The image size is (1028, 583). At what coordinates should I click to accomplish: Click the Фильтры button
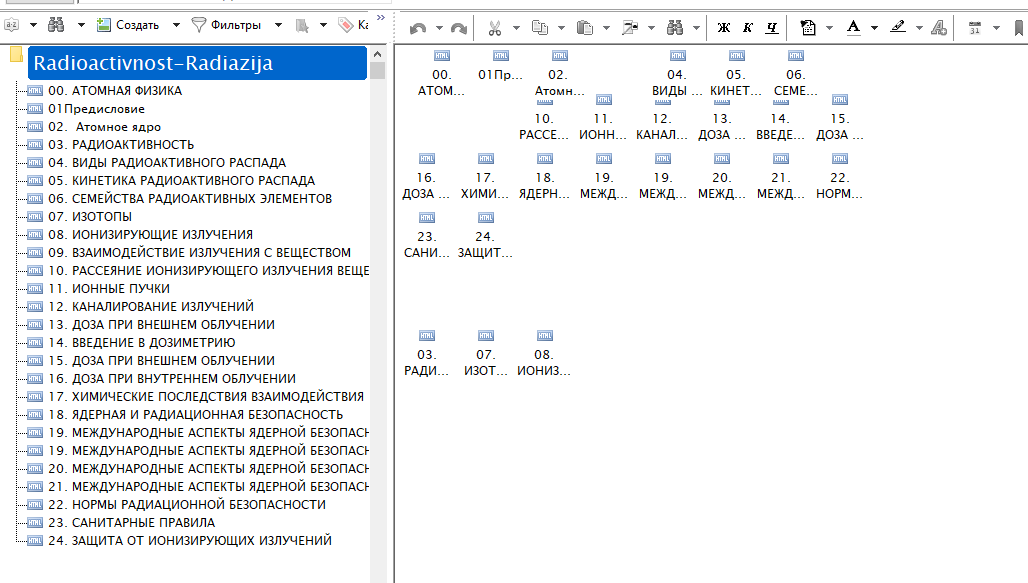(x=226, y=25)
